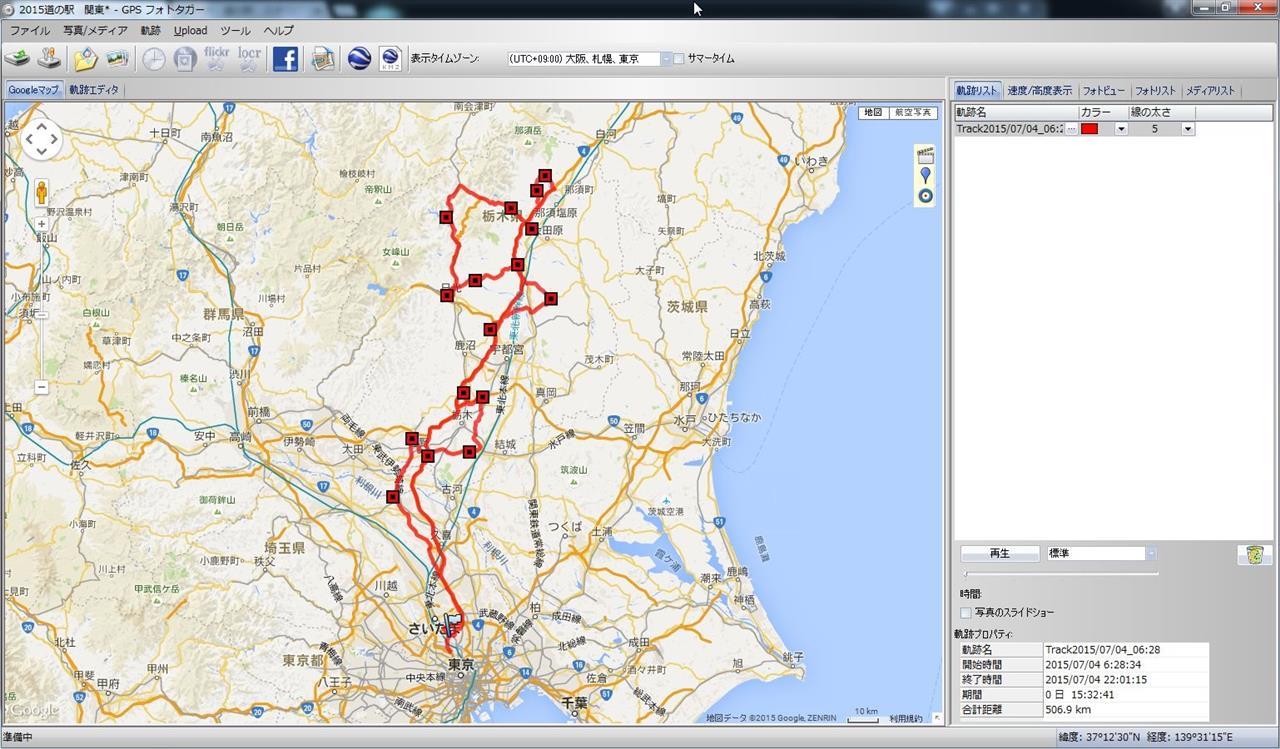
Task: Click the flickr upload icon
Action: click(x=216, y=58)
